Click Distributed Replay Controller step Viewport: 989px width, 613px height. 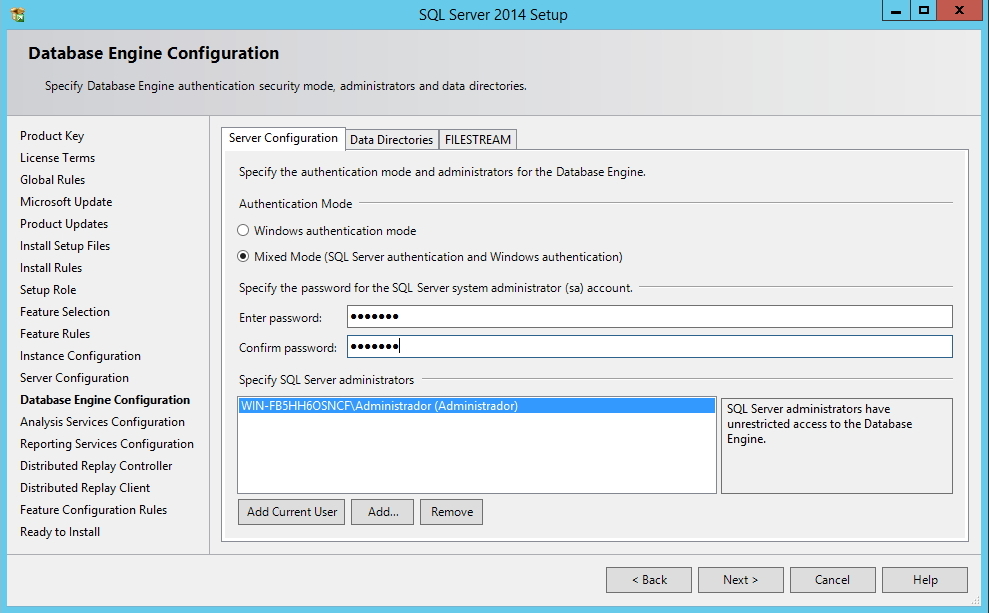coord(96,466)
